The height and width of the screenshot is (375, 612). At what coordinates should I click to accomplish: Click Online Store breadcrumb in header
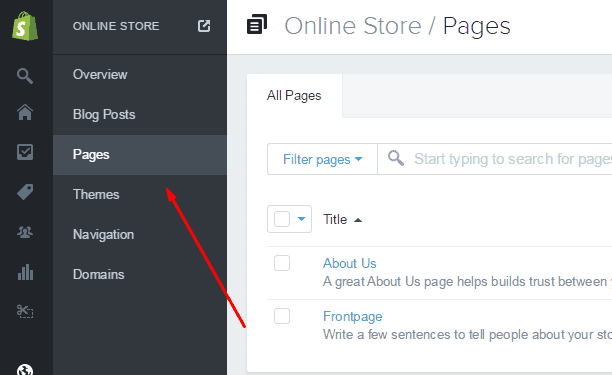[353, 26]
